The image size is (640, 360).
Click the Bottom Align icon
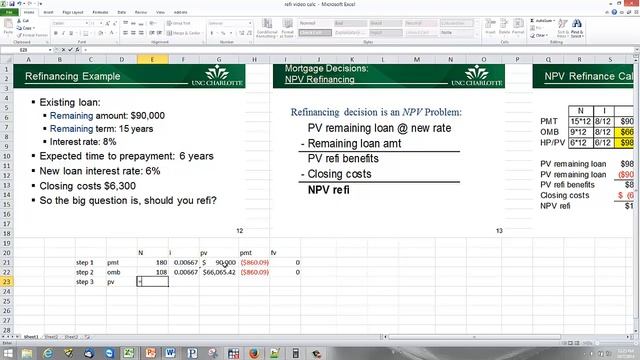141,23
